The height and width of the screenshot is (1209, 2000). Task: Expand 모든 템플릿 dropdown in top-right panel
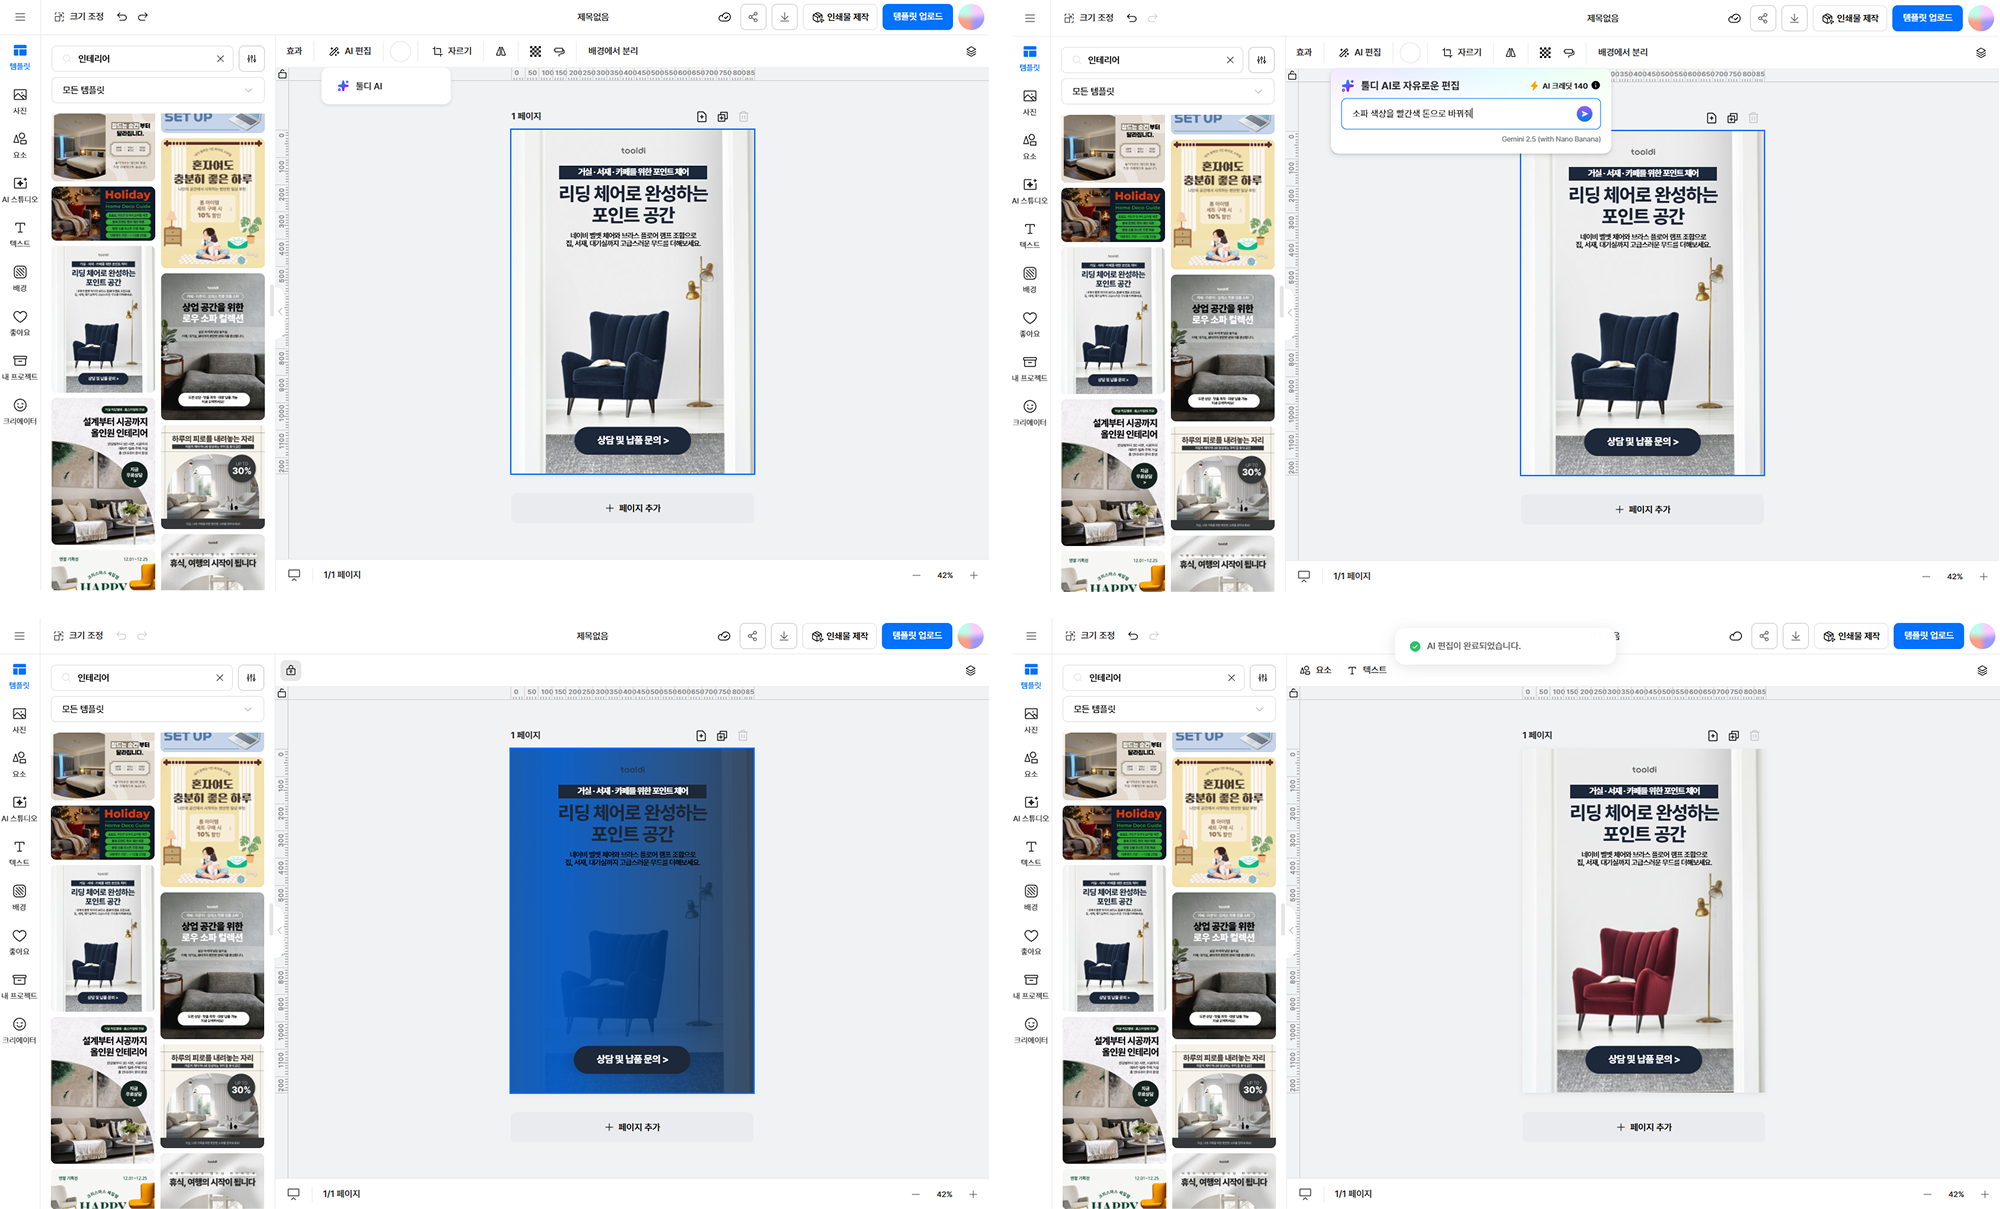[1167, 91]
